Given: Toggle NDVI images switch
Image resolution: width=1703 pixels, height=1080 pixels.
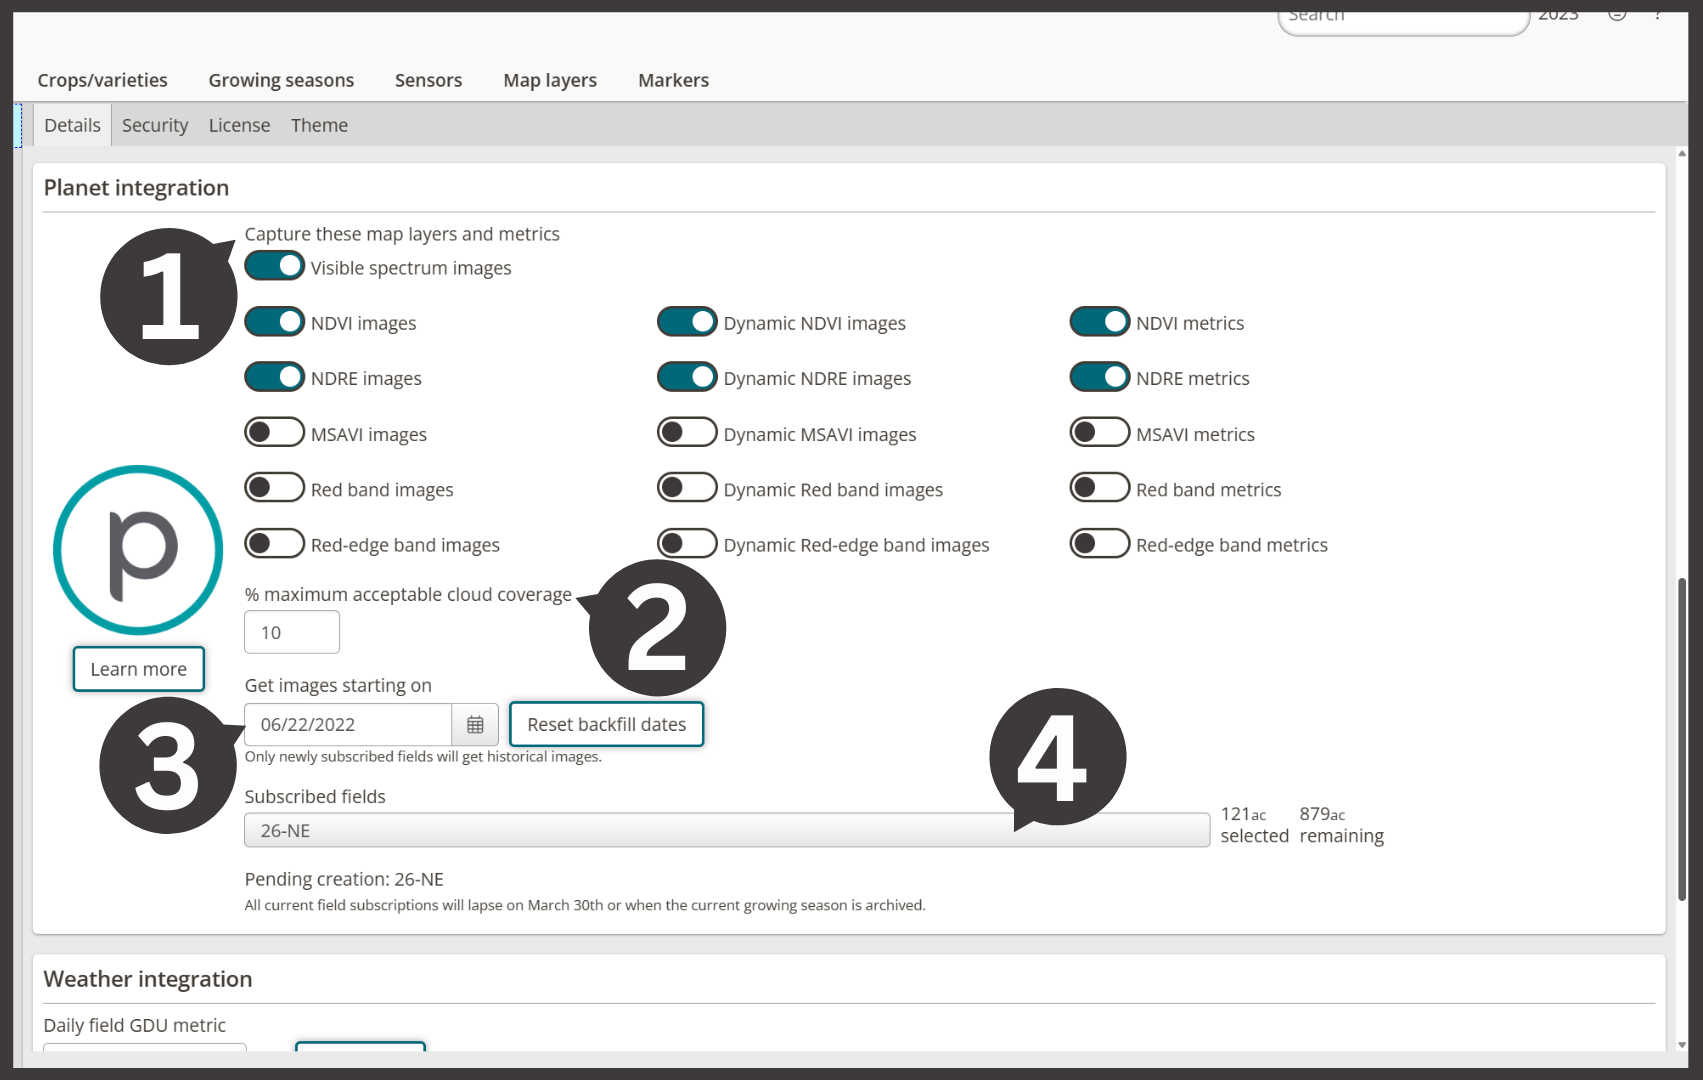Looking at the screenshot, I should pos(275,322).
